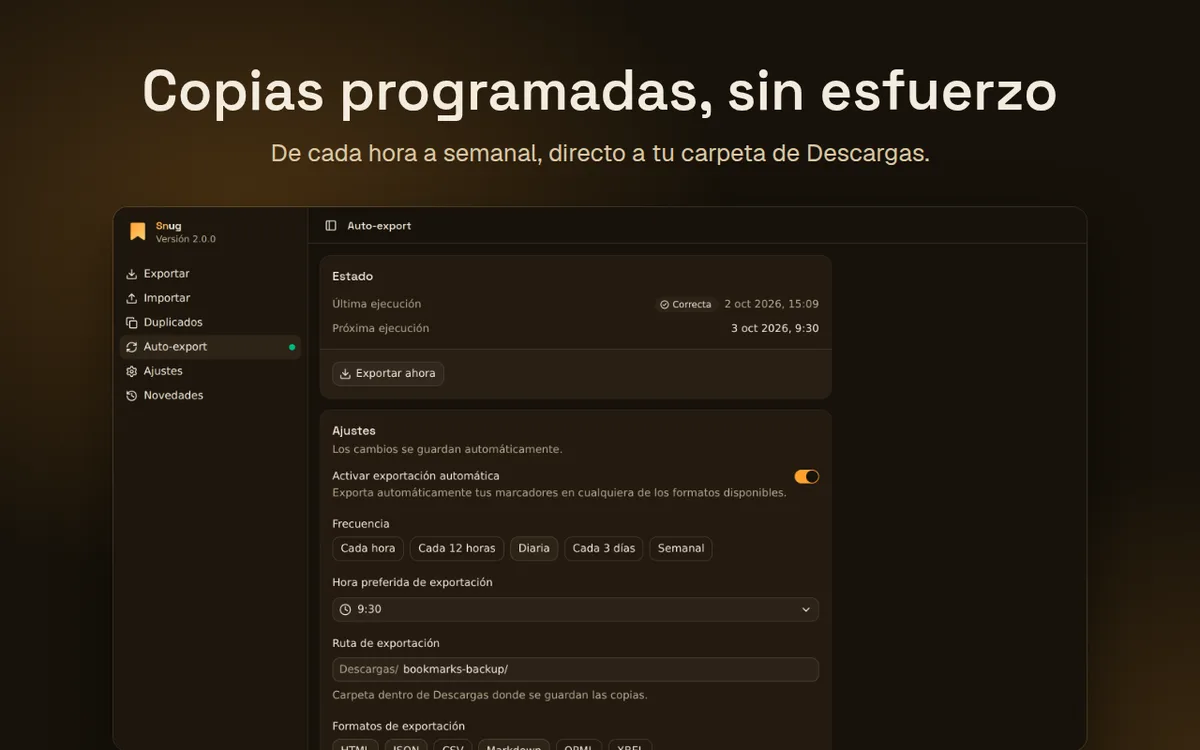Disable the Activar exportación automática switch
This screenshot has height=750, width=1200.
(807, 477)
